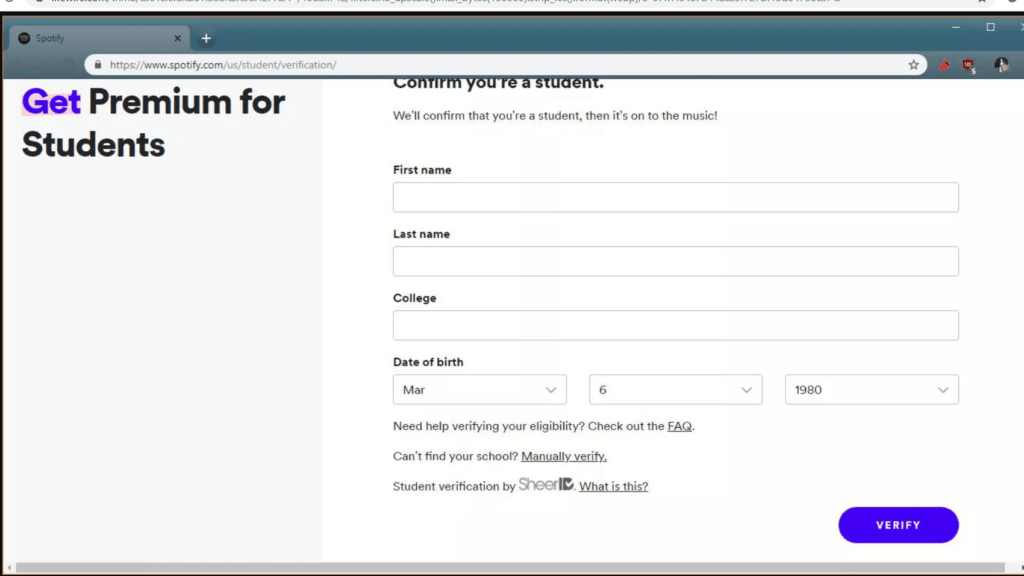The height and width of the screenshot is (576, 1024).
Task: Open the 'What is this?' link
Action: tap(613, 486)
